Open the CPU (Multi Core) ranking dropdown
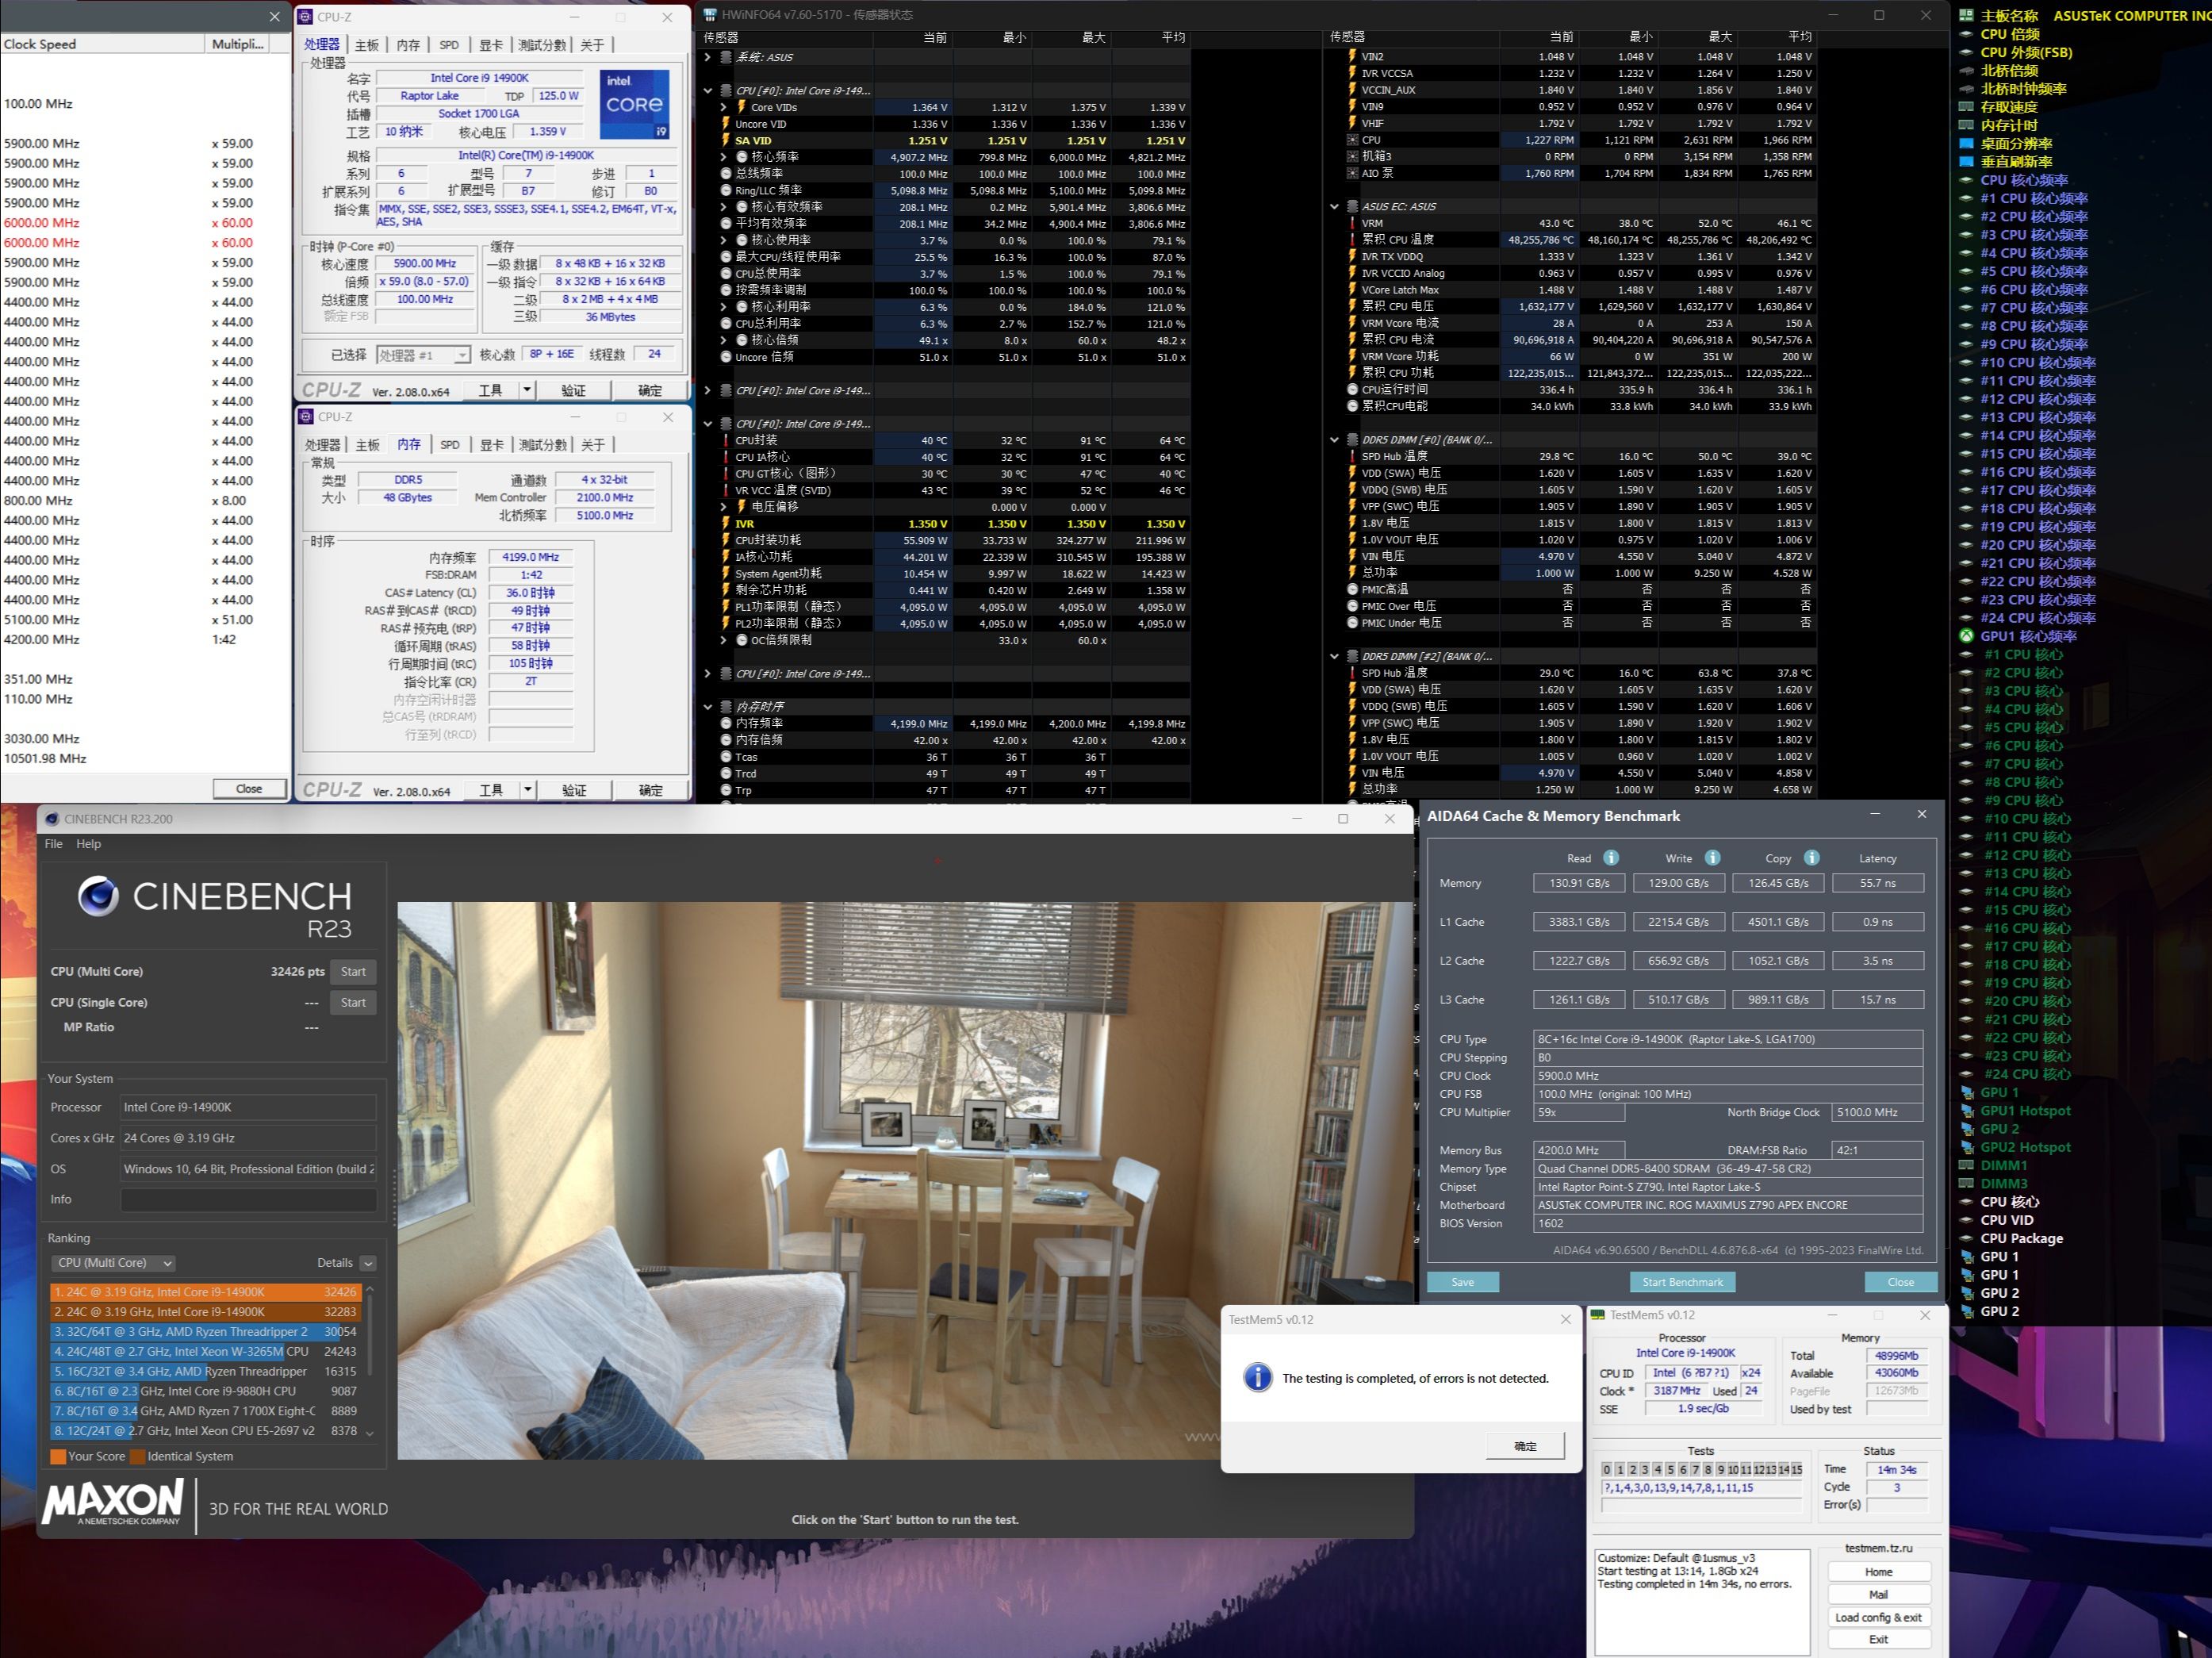This screenshot has width=2212, height=1658. pos(114,1263)
